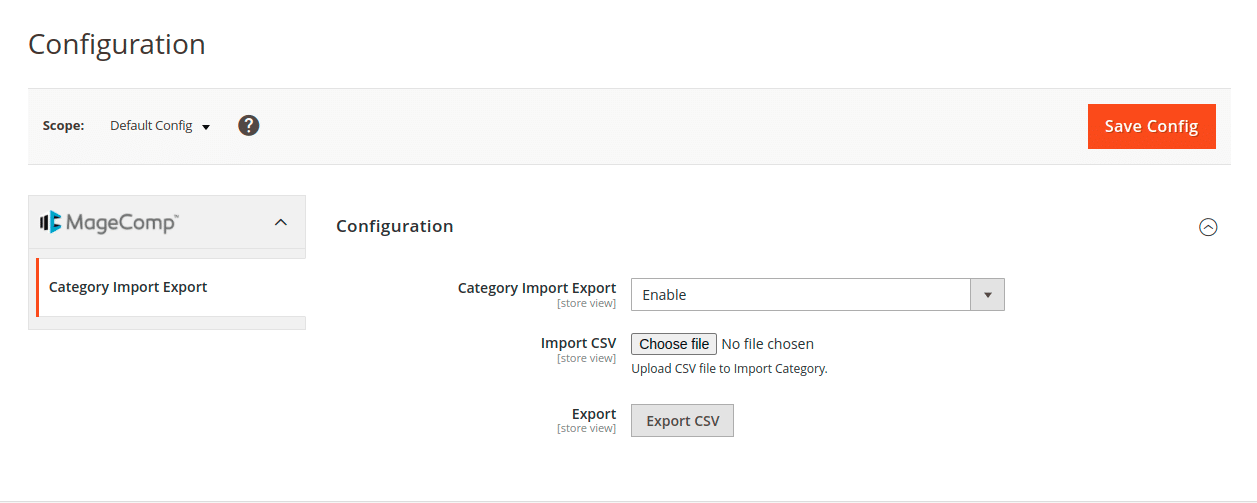Collapse the MageComp sidebar tab chevron
Viewport: 1257px width, 503px height.
tap(281, 222)
